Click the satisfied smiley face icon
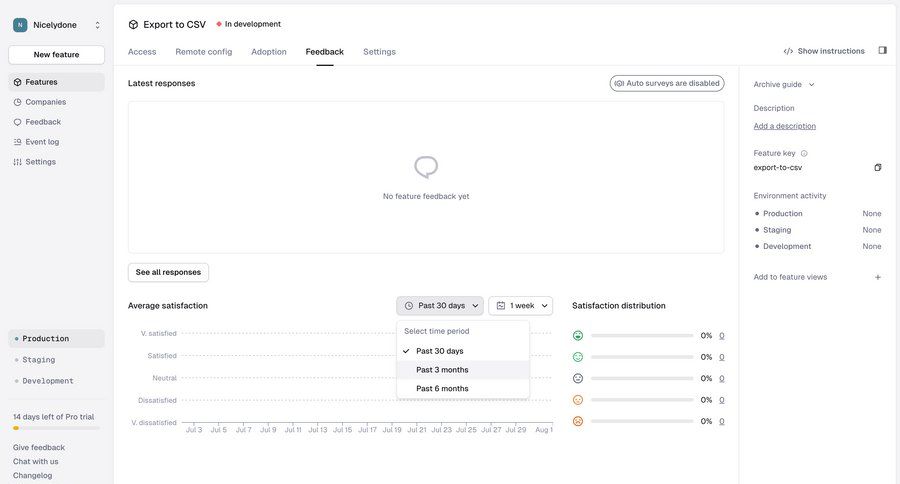Image resolution: width=900 pixels, height=484 pixels. (578, 357)
